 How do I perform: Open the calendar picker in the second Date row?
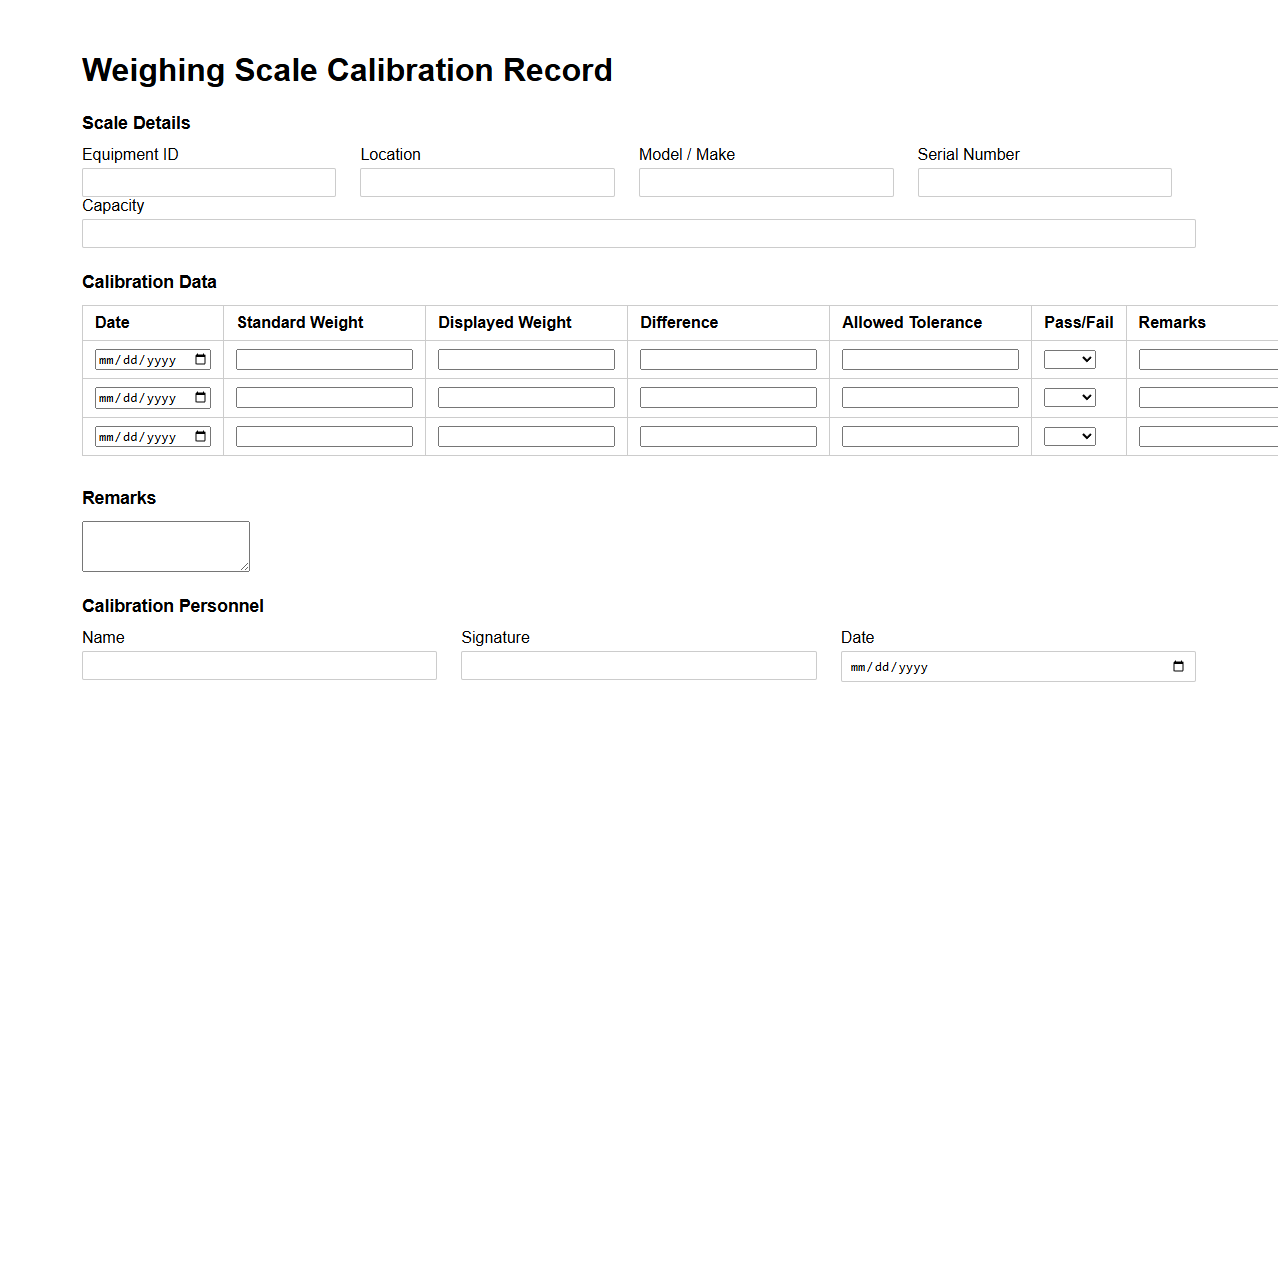point(199,397)
